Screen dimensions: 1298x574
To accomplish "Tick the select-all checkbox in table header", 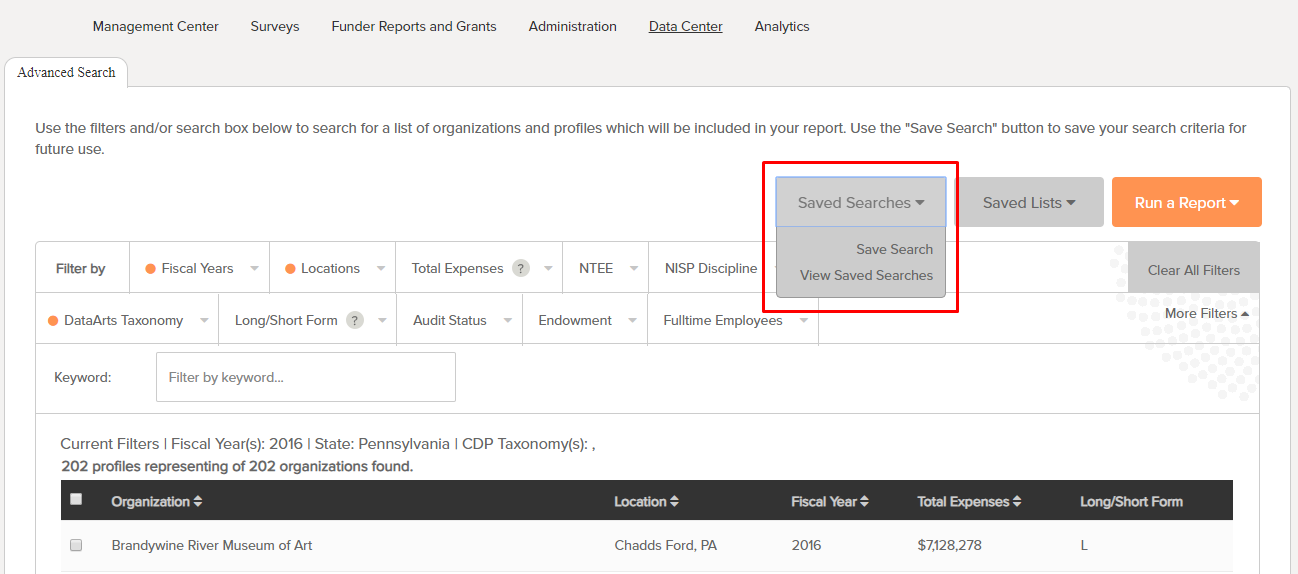I will coord(76,500).
